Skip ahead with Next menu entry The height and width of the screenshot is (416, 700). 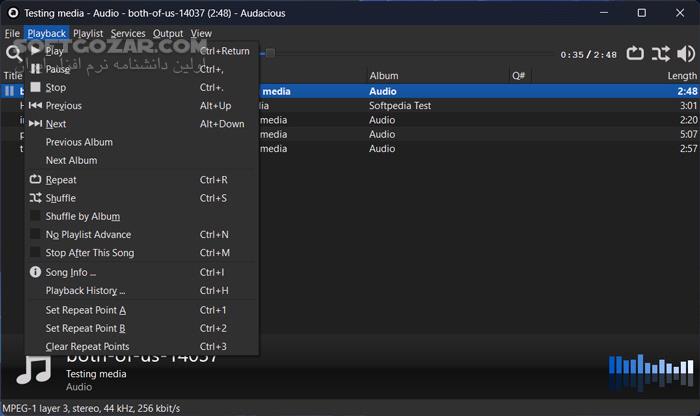click(x=56, y=124)
